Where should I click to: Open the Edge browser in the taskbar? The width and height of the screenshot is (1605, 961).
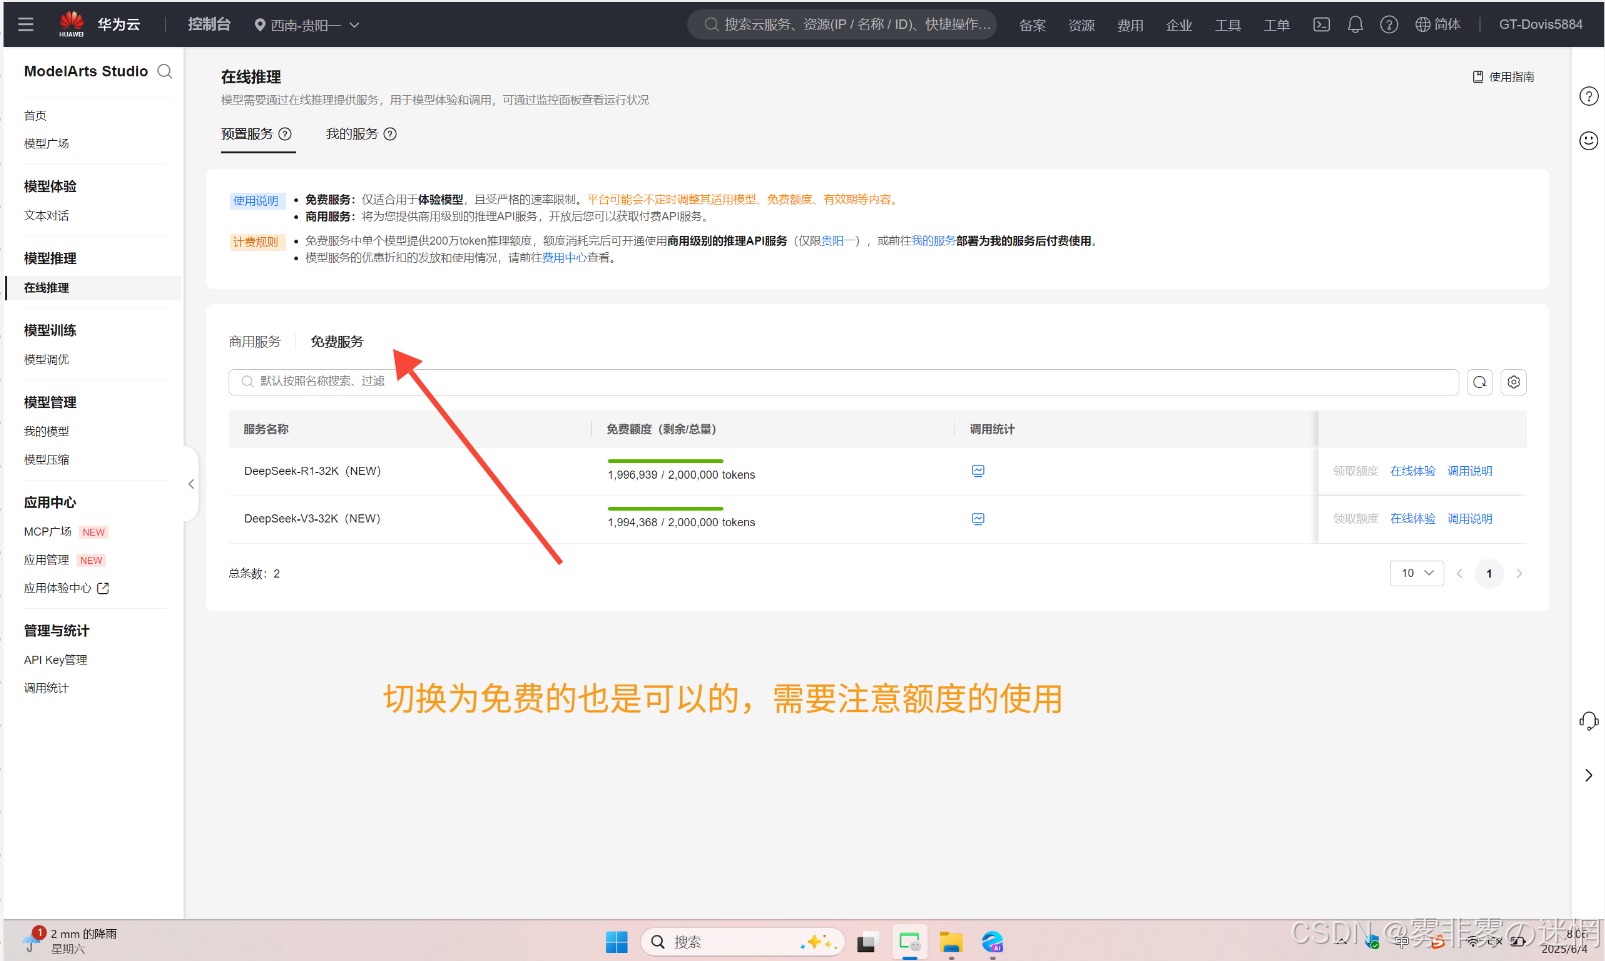[x=992, y=942]
